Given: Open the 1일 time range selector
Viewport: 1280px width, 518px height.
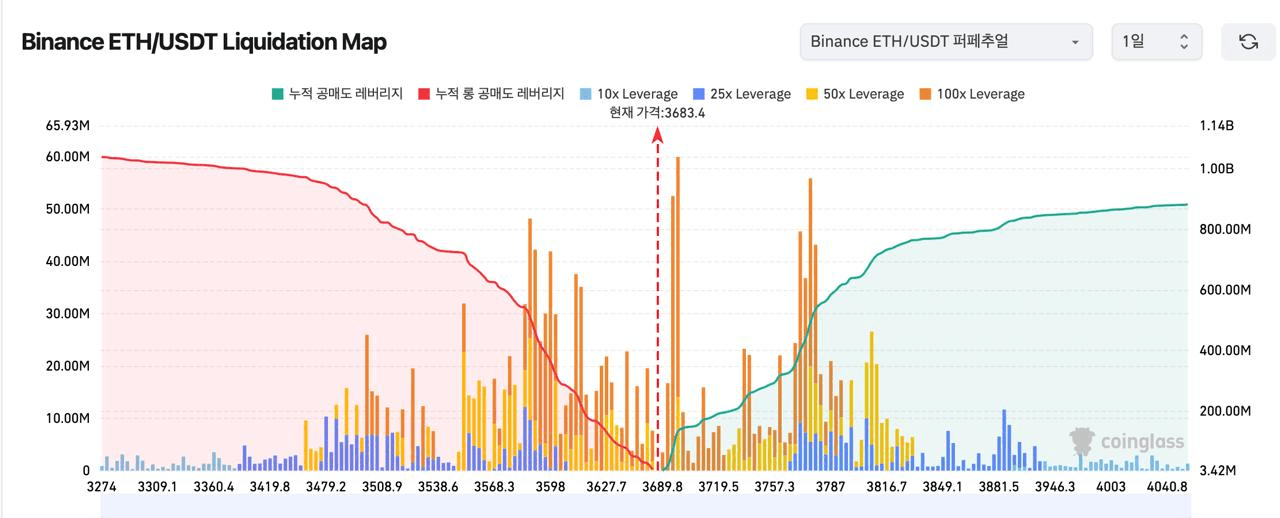Looking at the screenshot, I should pyautogui.click(x=1156, y=42).
